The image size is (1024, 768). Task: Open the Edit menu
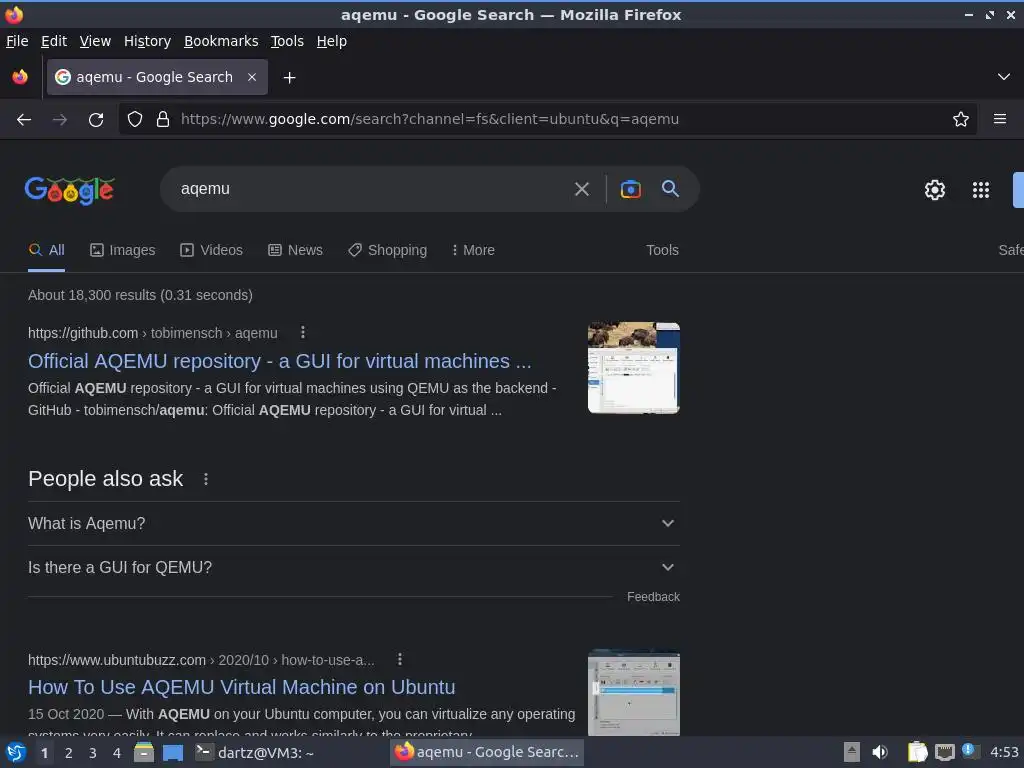[54, 41]
